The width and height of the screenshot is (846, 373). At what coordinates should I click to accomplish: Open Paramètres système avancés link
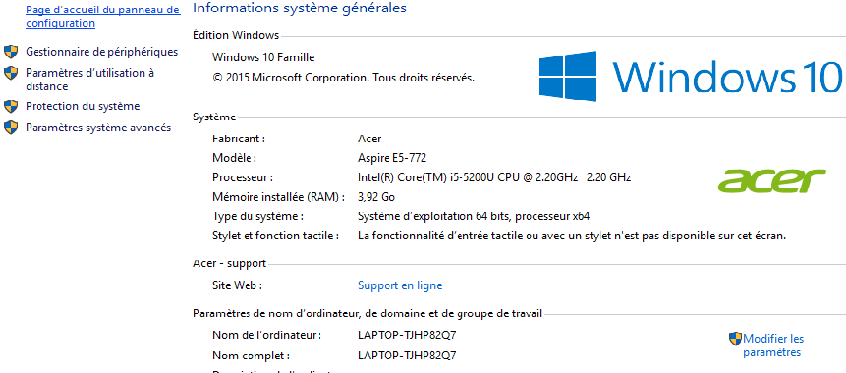pos(99,127)
